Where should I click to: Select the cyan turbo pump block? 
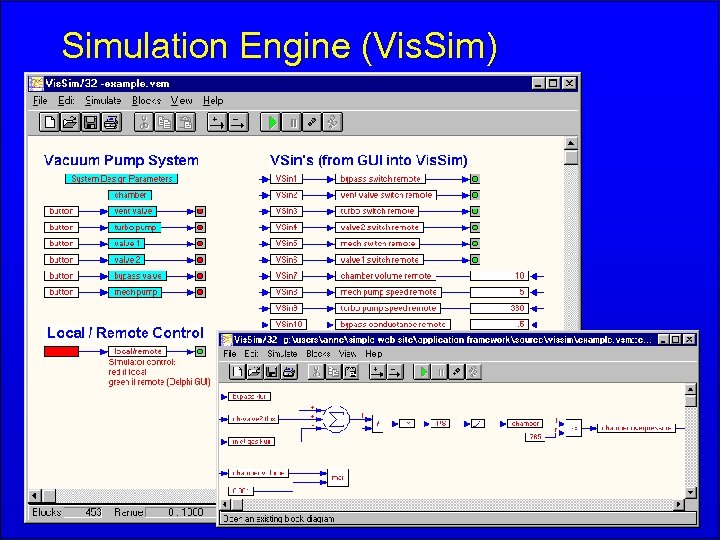pos(135,227)
